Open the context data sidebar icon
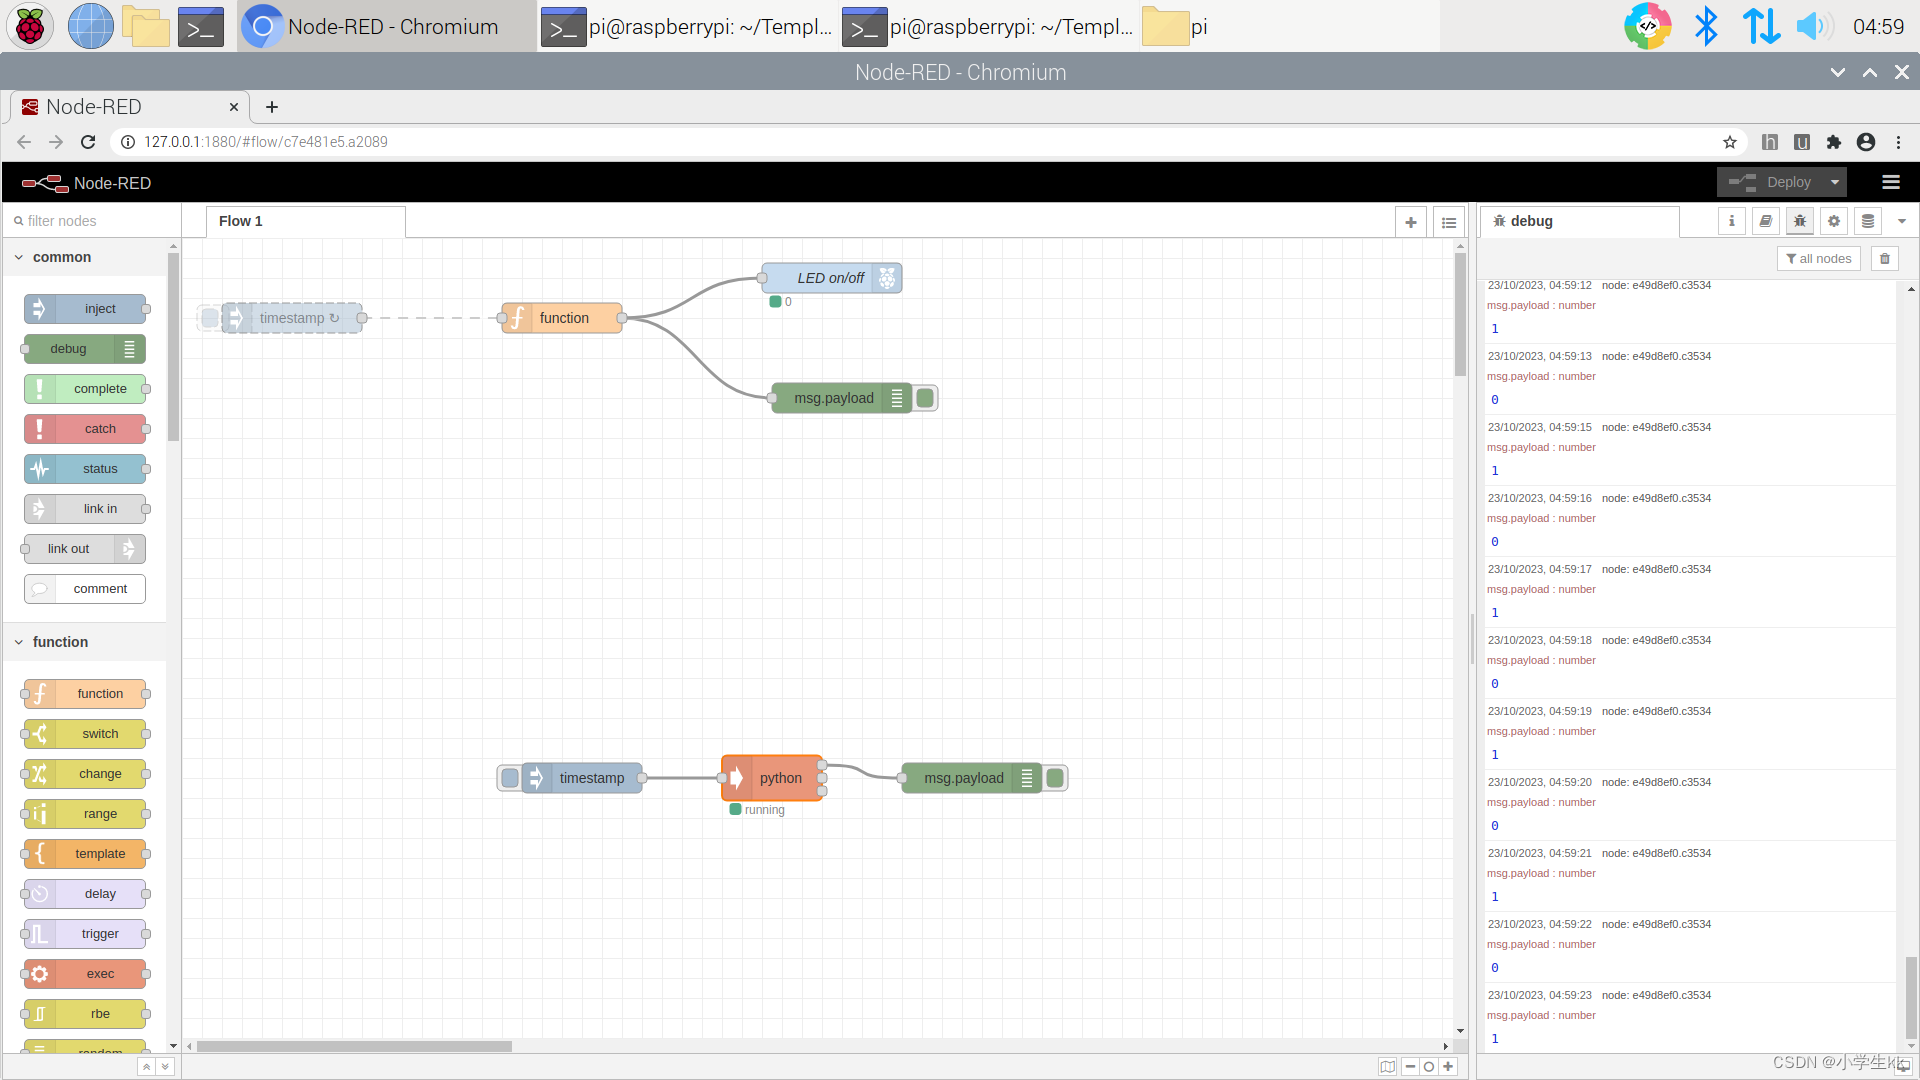The height and width of the screenshot is (1080, 1920). point(1868,221)
